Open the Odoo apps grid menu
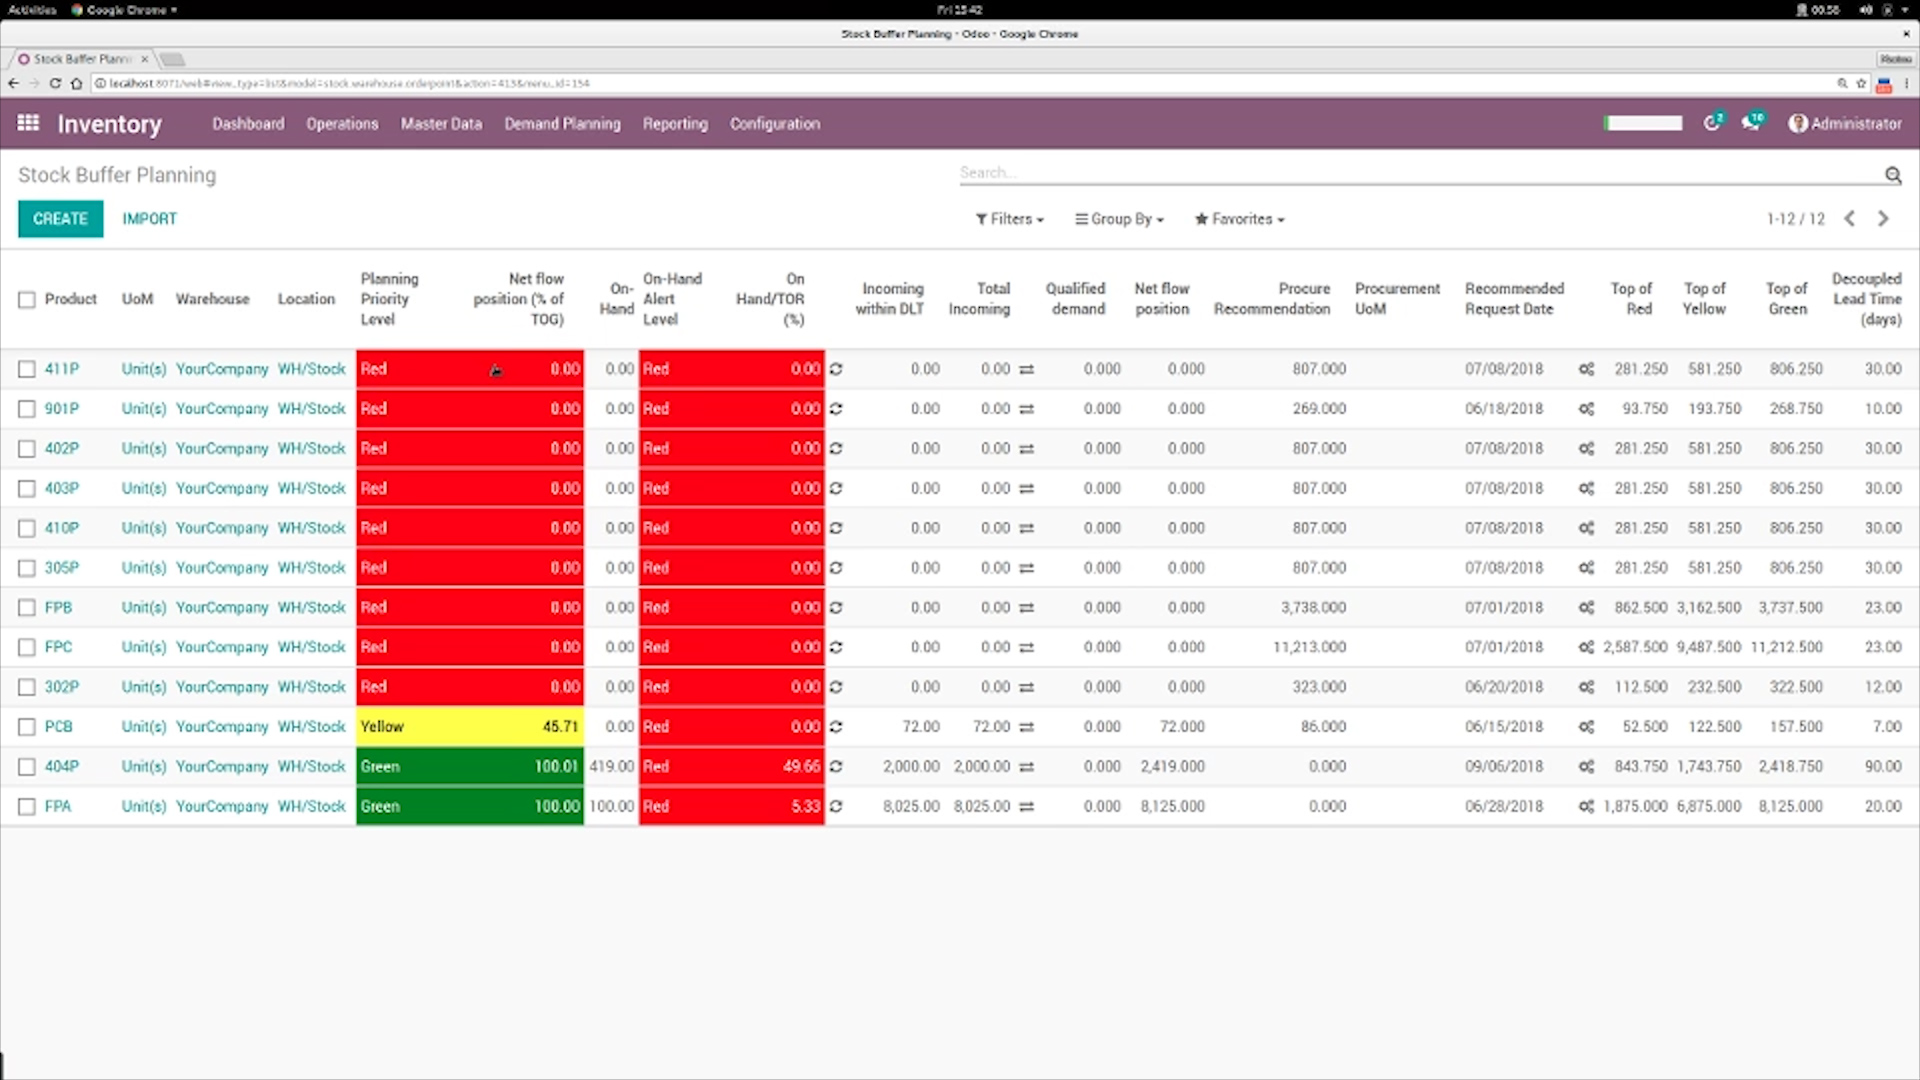Screen dimensions: 1920x1080 pyautogui.click(x=28, y=123)
